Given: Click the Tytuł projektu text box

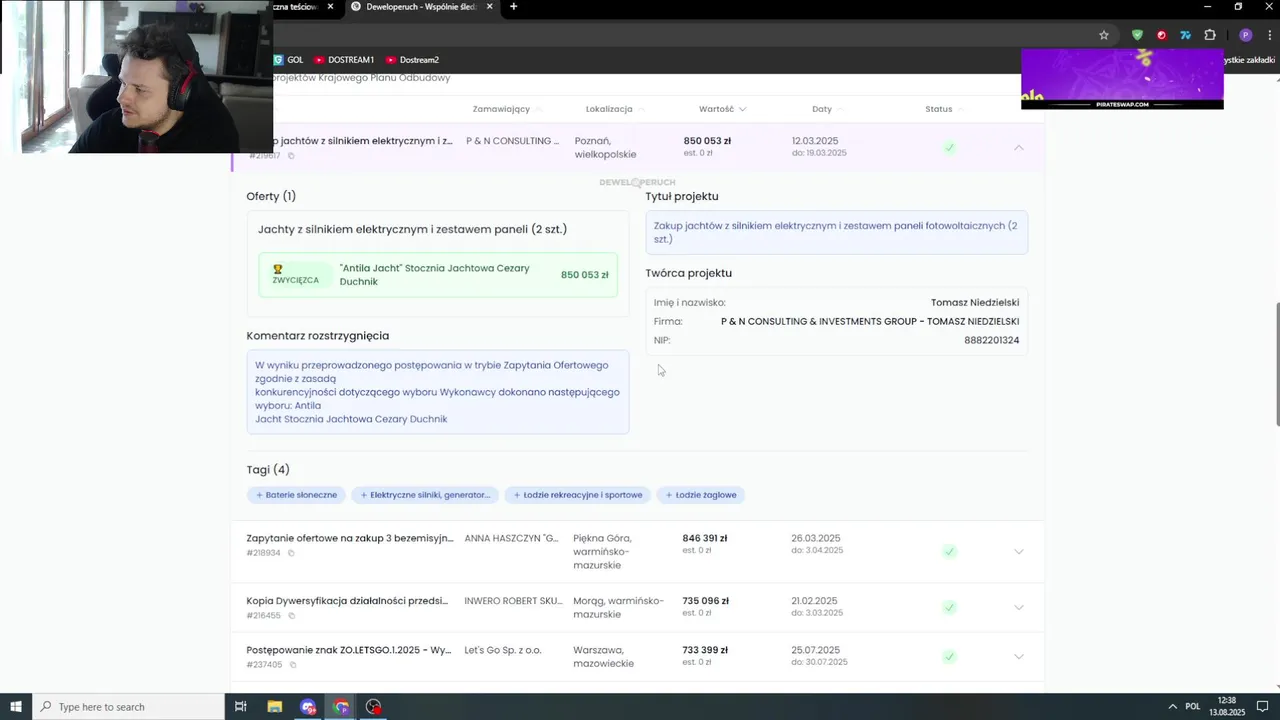Looking at the screenshot, I should pyautogui.click(x=837, y=233).
